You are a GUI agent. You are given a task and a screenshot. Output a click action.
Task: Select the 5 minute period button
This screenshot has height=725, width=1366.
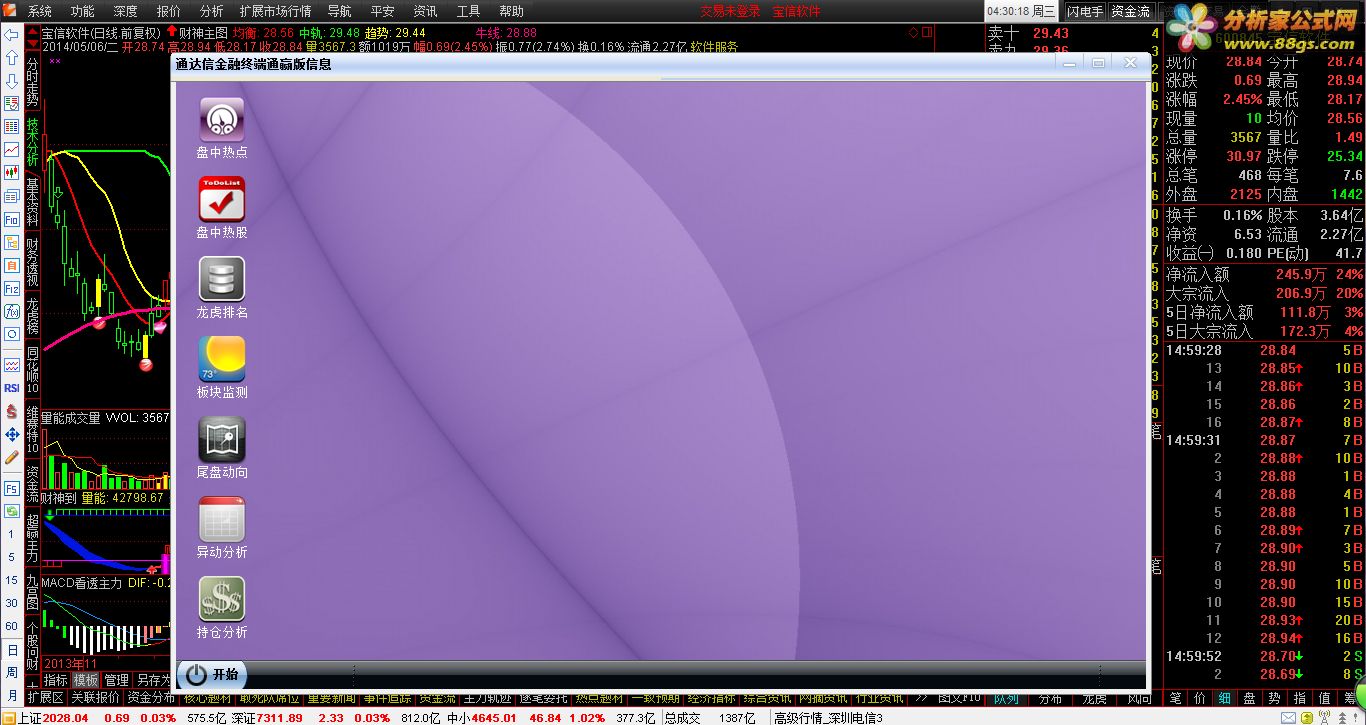(x=12, y=557)
